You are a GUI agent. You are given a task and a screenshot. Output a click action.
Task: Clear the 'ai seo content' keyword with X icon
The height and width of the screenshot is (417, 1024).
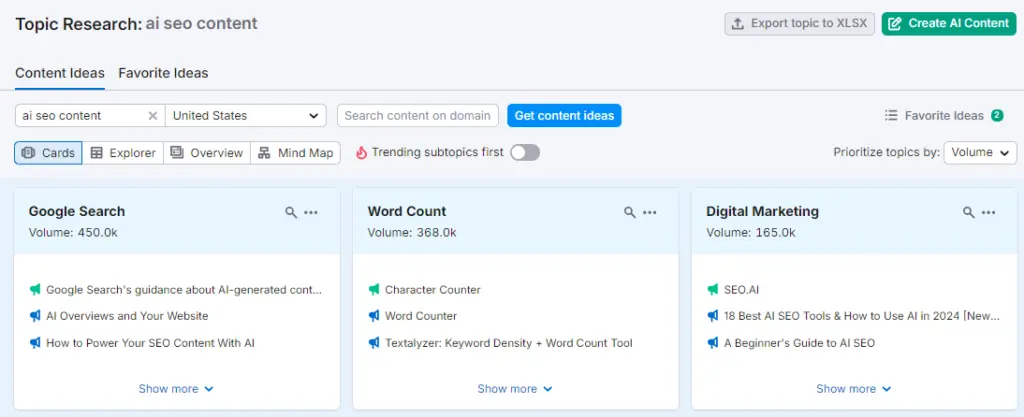[x=153, y=116]
